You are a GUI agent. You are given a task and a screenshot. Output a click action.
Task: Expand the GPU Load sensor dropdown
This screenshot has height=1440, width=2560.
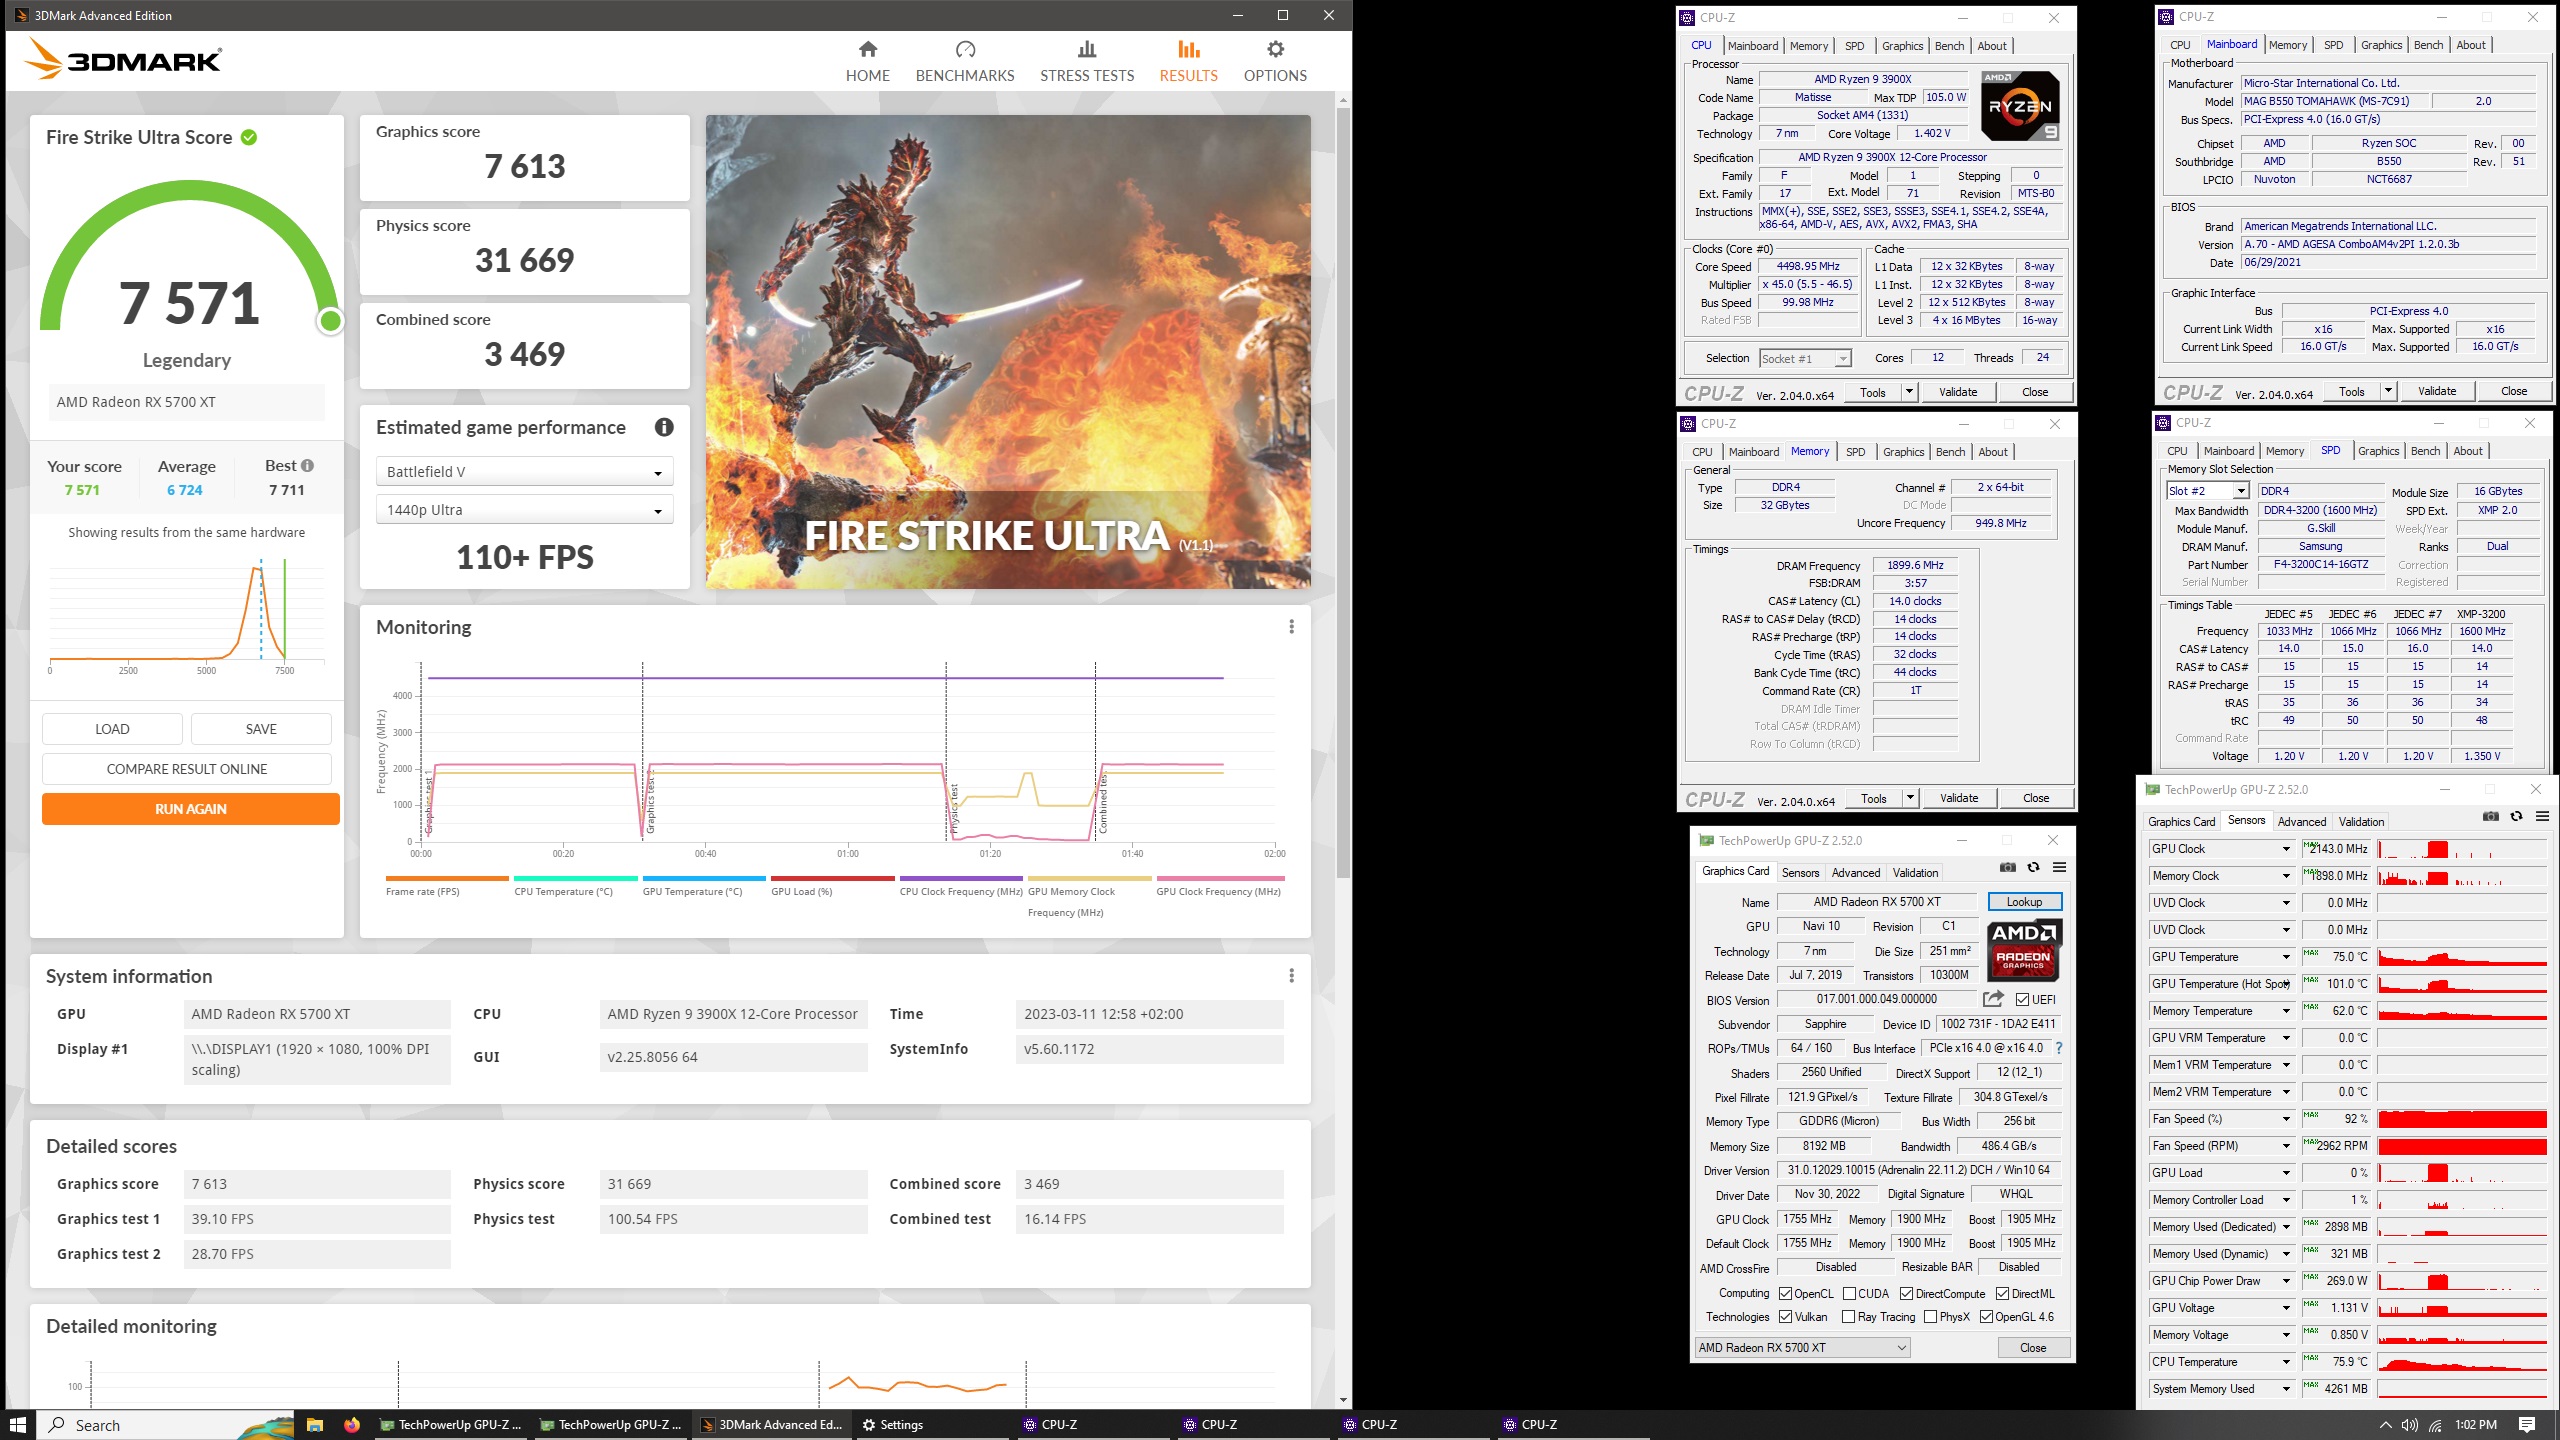click(2285, 1173)
